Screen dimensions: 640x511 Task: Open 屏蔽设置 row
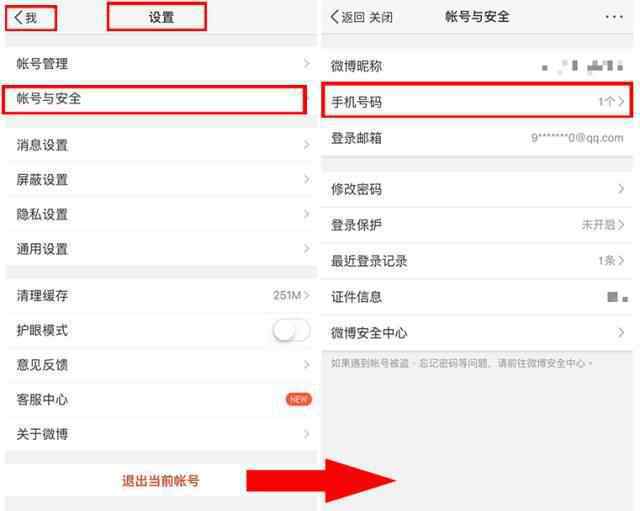pos(161,180)
